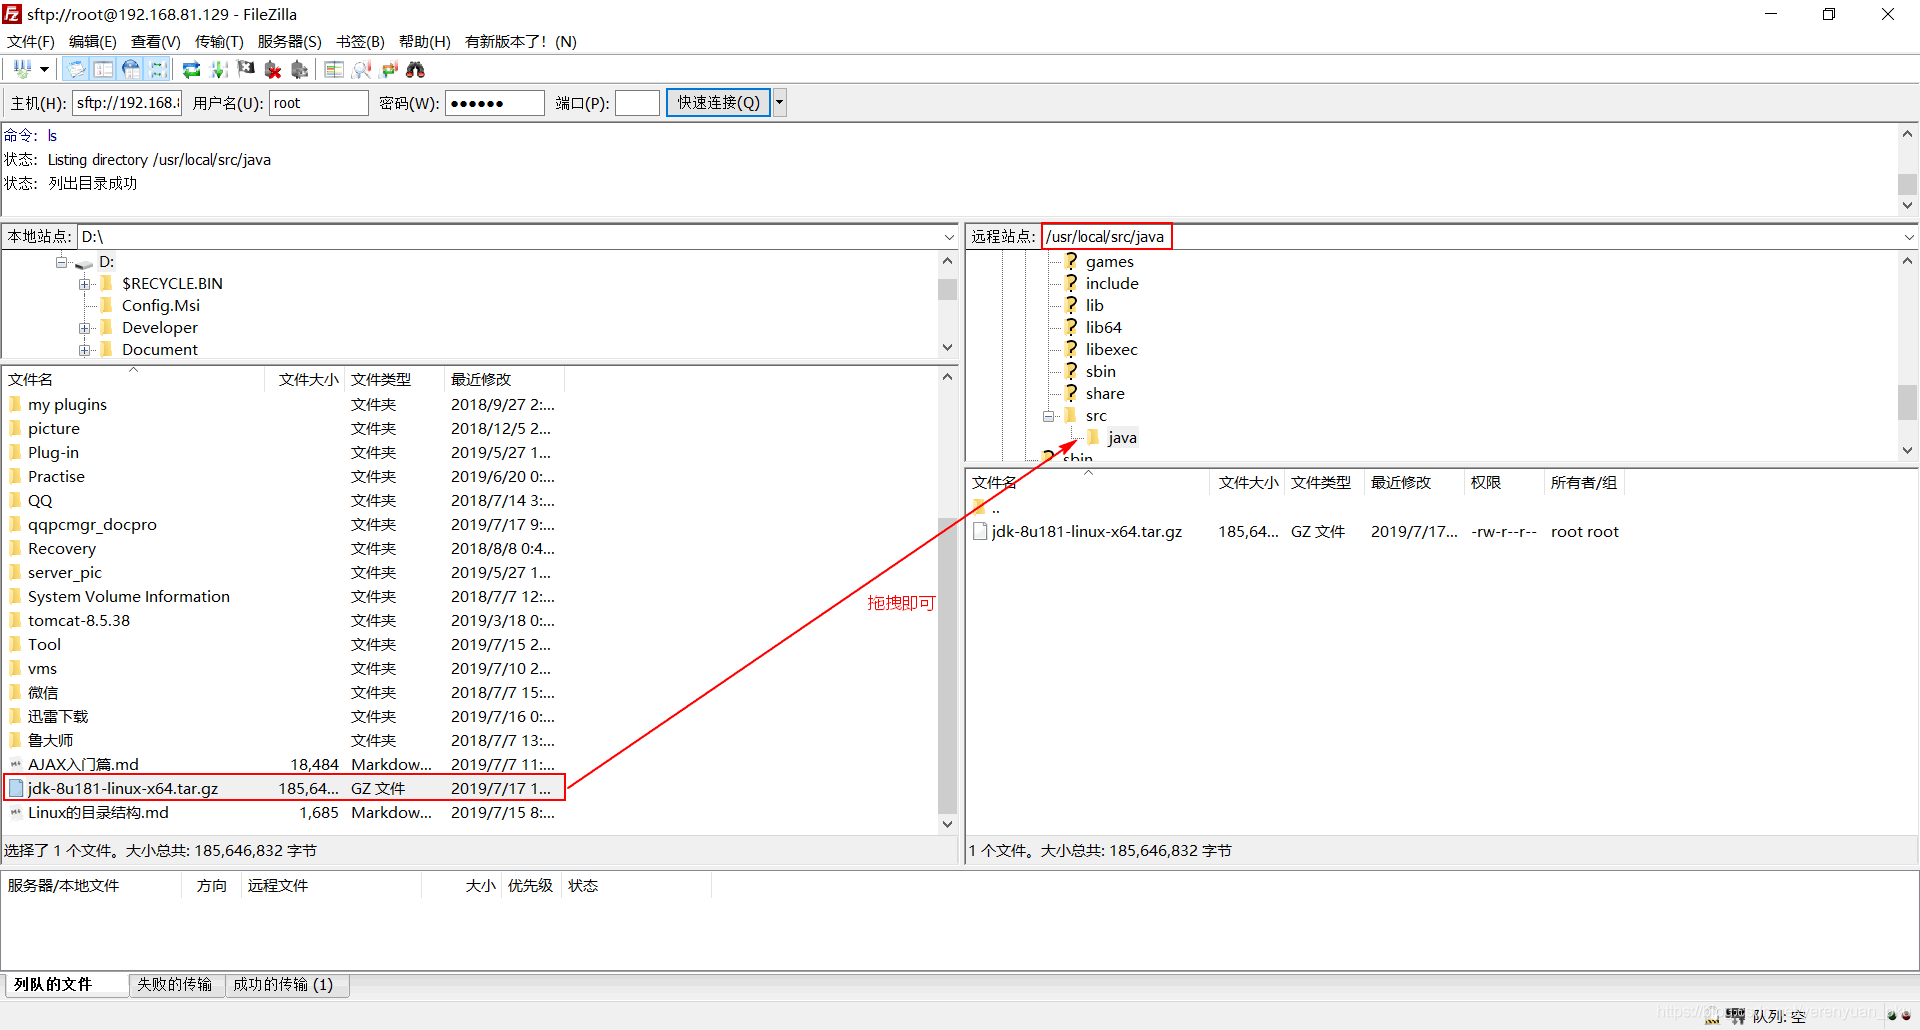Viewport: 1920px width, 1030px height.
Task: Click the encryption lock icon in status bar
Action: click(1711, 1015)
